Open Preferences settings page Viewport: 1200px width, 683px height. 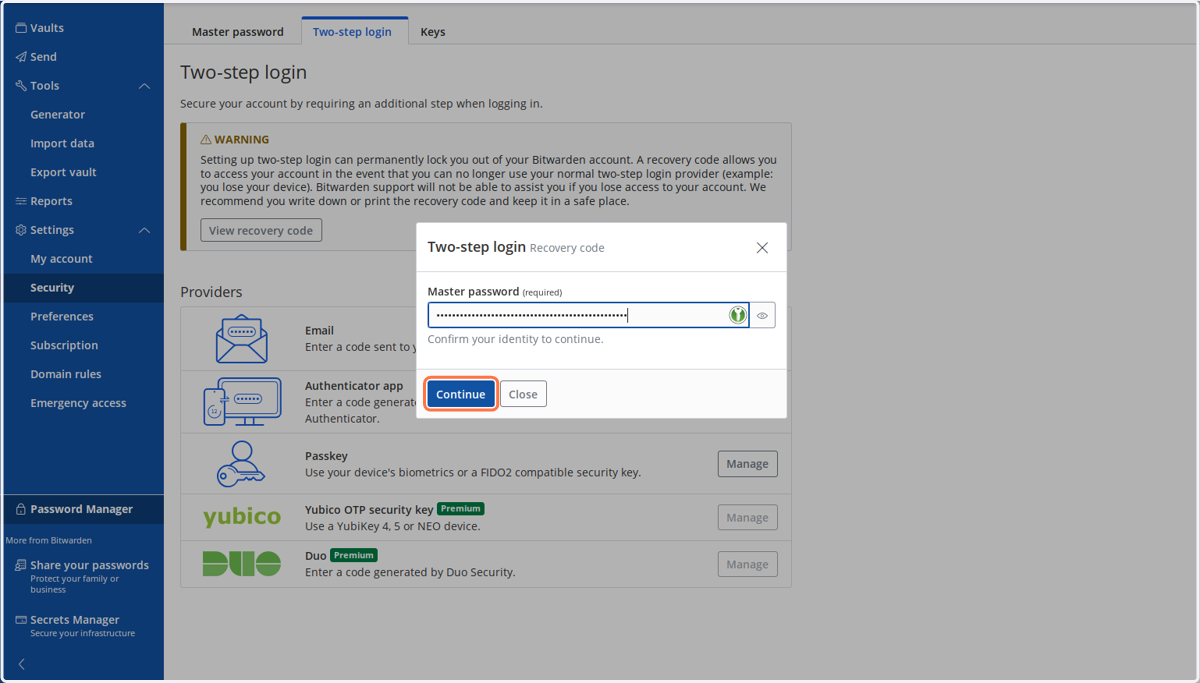(x=62, y=316)
